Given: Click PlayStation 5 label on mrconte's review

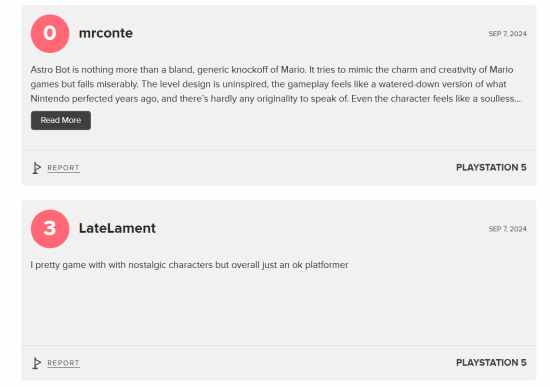Looking at the screenshot, I should coord(491,168).
